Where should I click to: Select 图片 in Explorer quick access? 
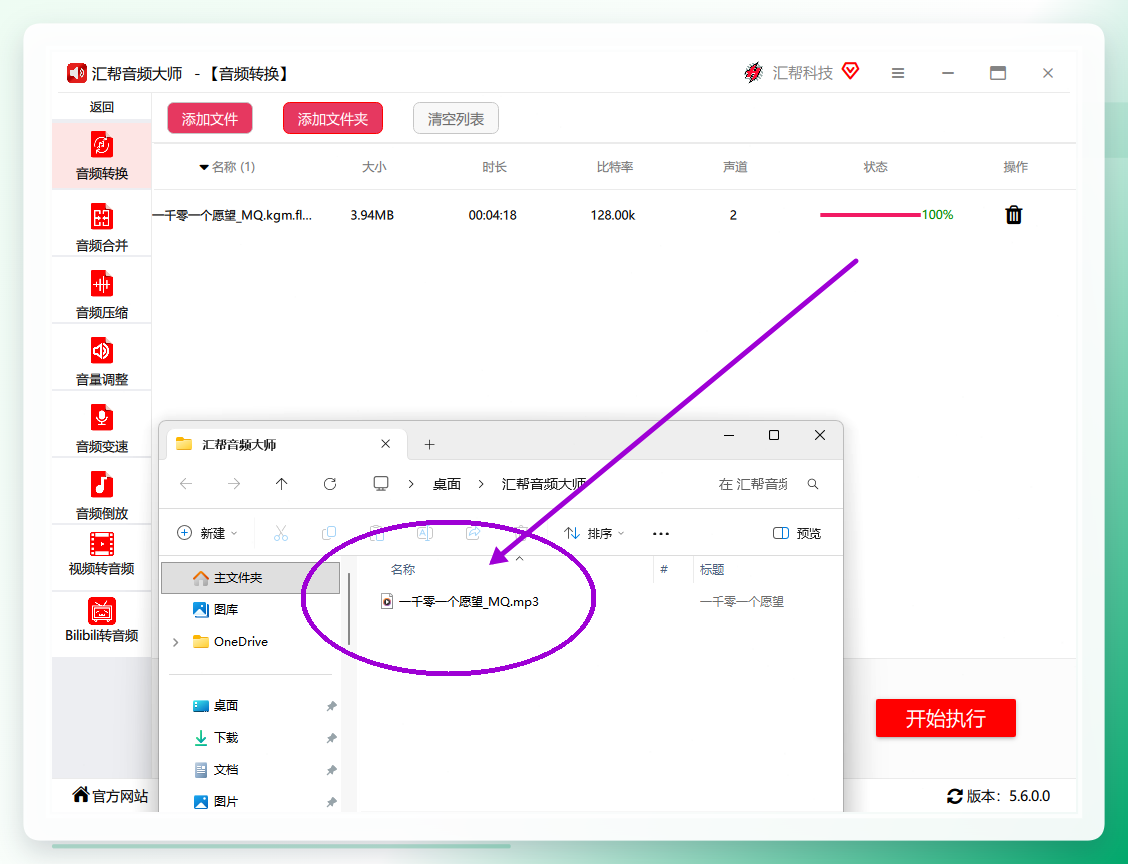point(250,801)
